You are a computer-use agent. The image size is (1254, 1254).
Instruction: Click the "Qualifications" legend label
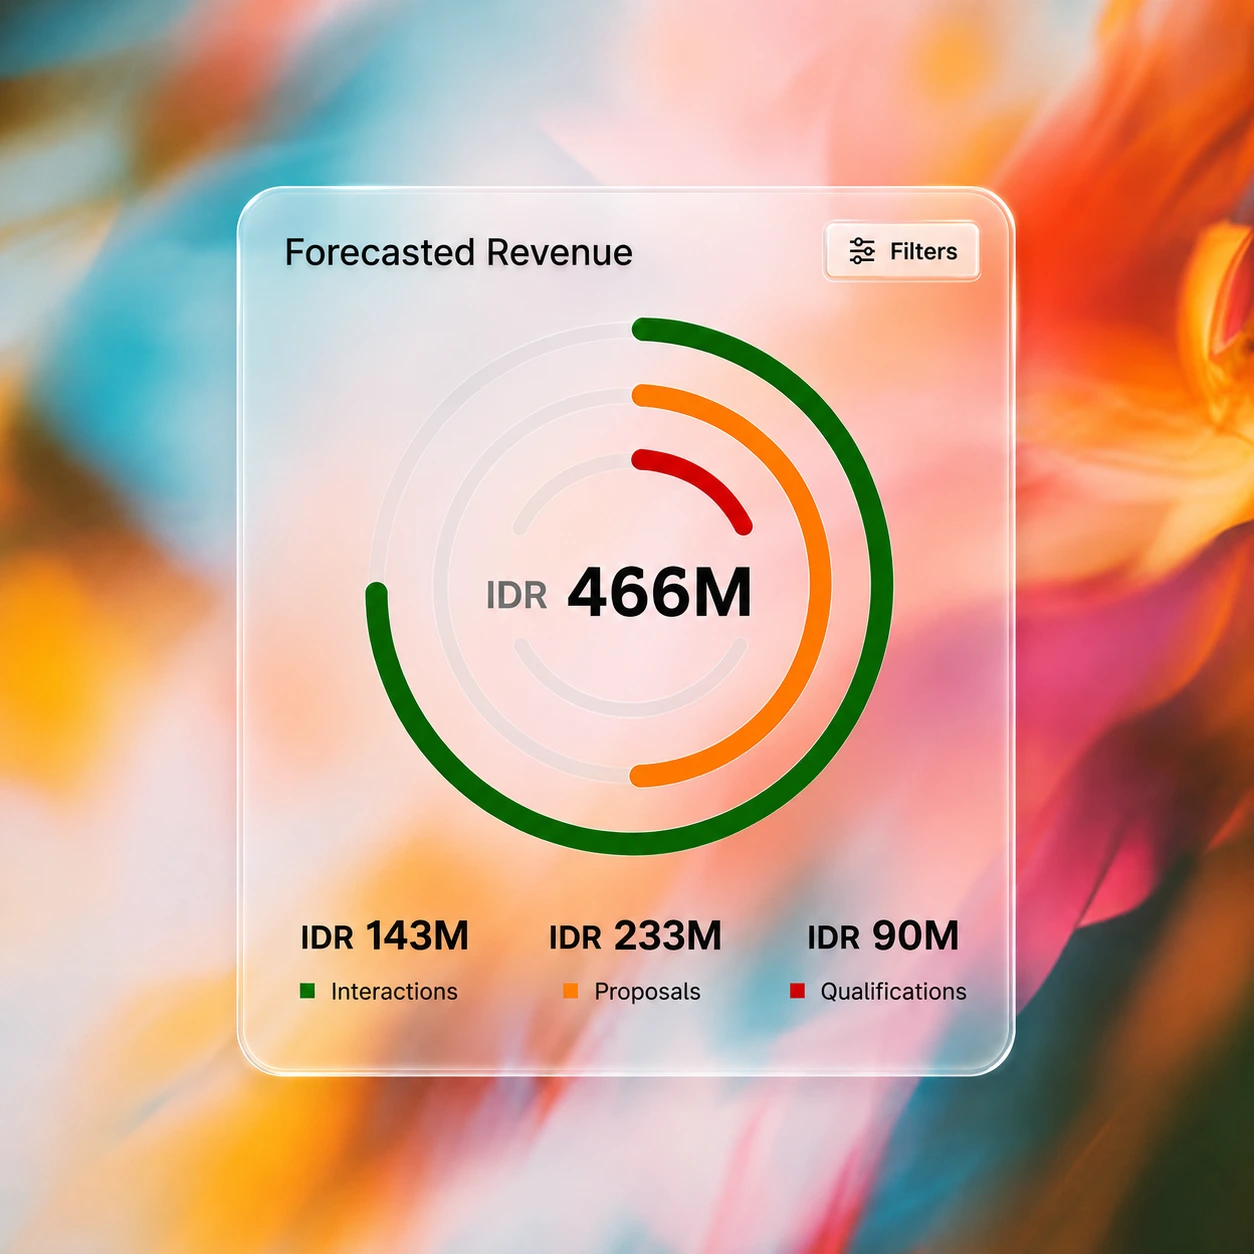click(x=893, y=991)
